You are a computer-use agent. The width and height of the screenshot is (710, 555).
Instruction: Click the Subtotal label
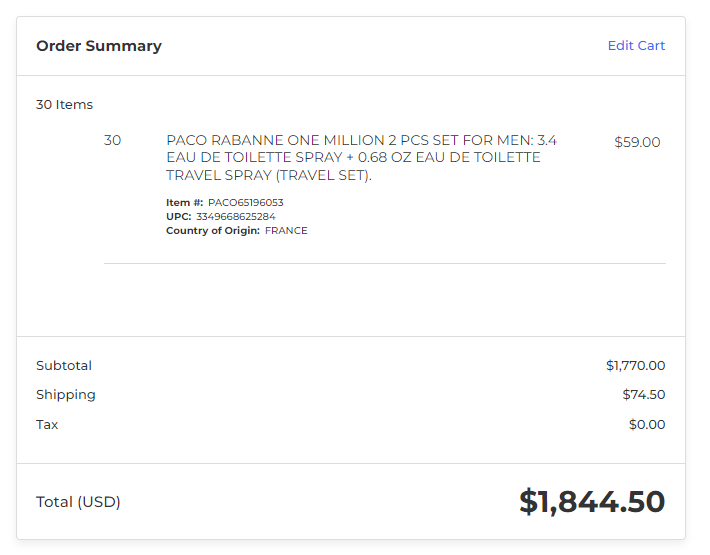coord(64,365)
